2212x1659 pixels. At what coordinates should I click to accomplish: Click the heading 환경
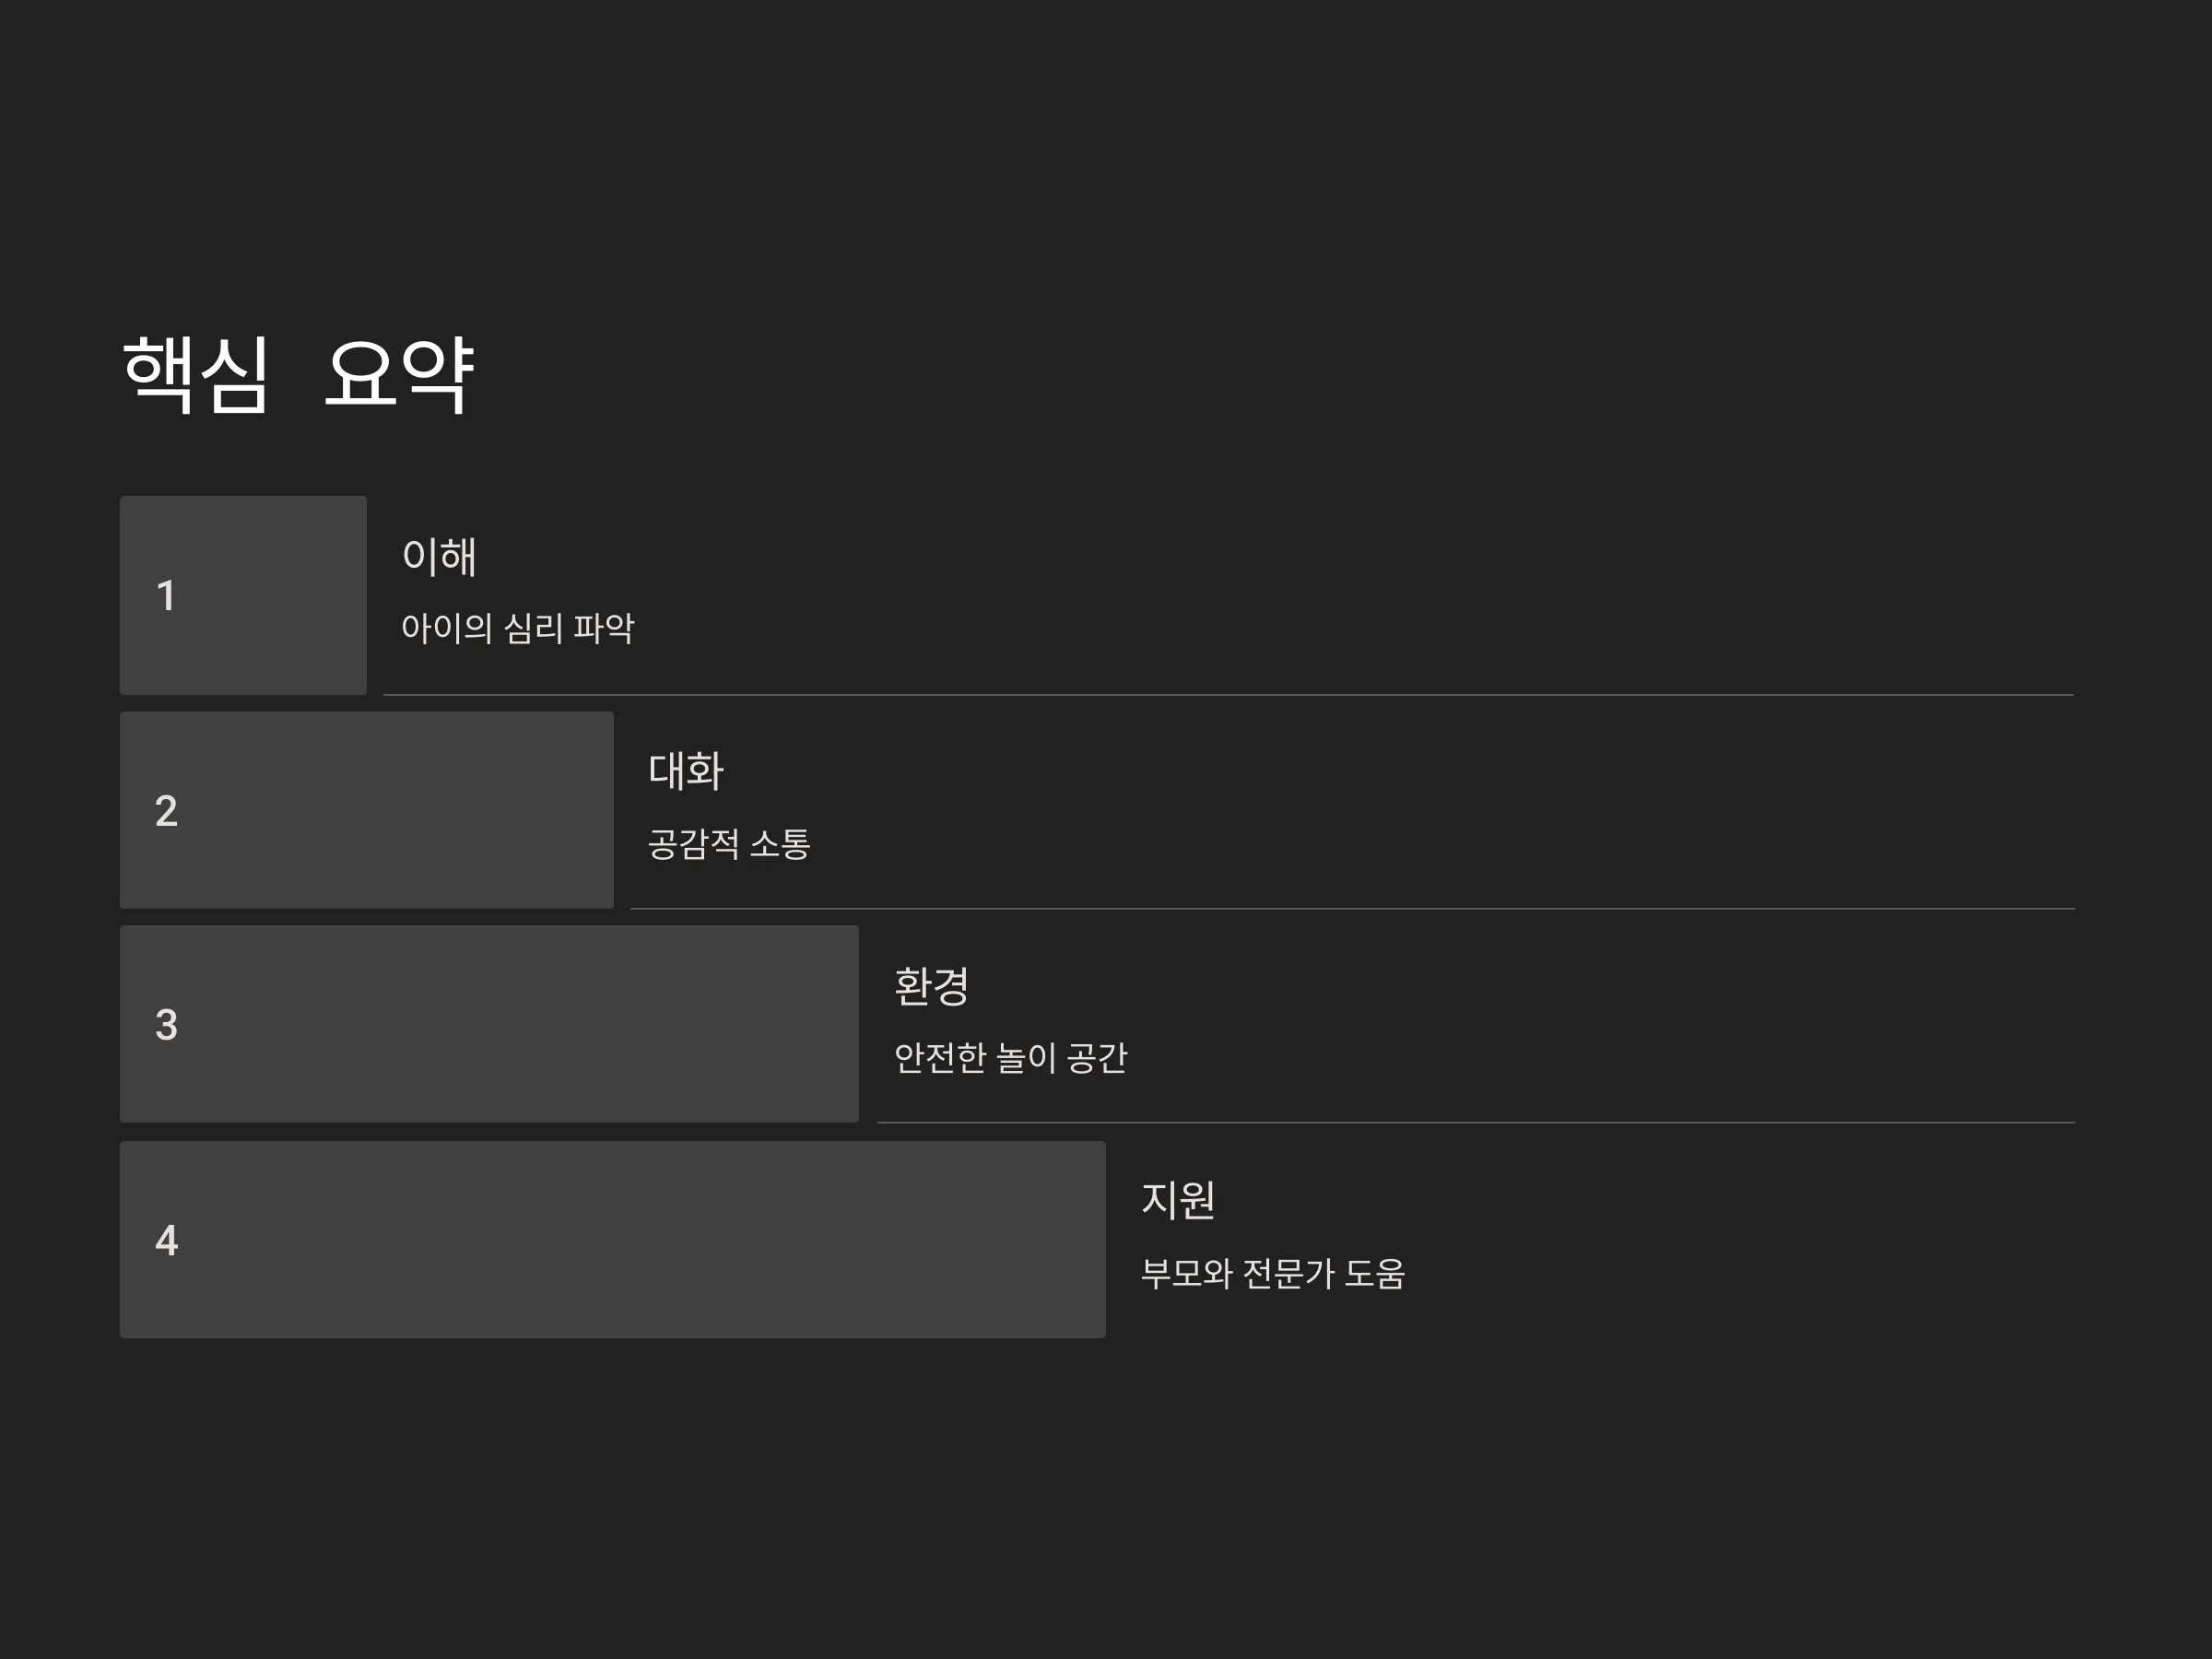point(932,986)
